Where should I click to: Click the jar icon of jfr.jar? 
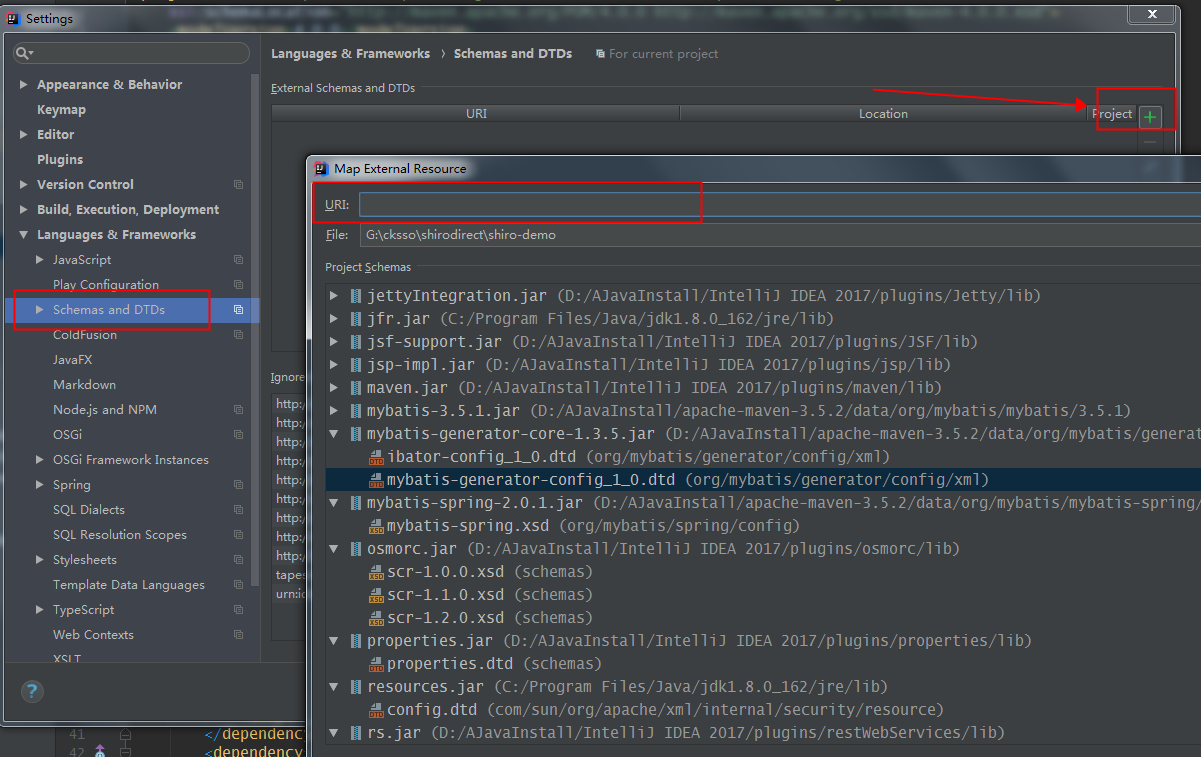pos(356,319)
